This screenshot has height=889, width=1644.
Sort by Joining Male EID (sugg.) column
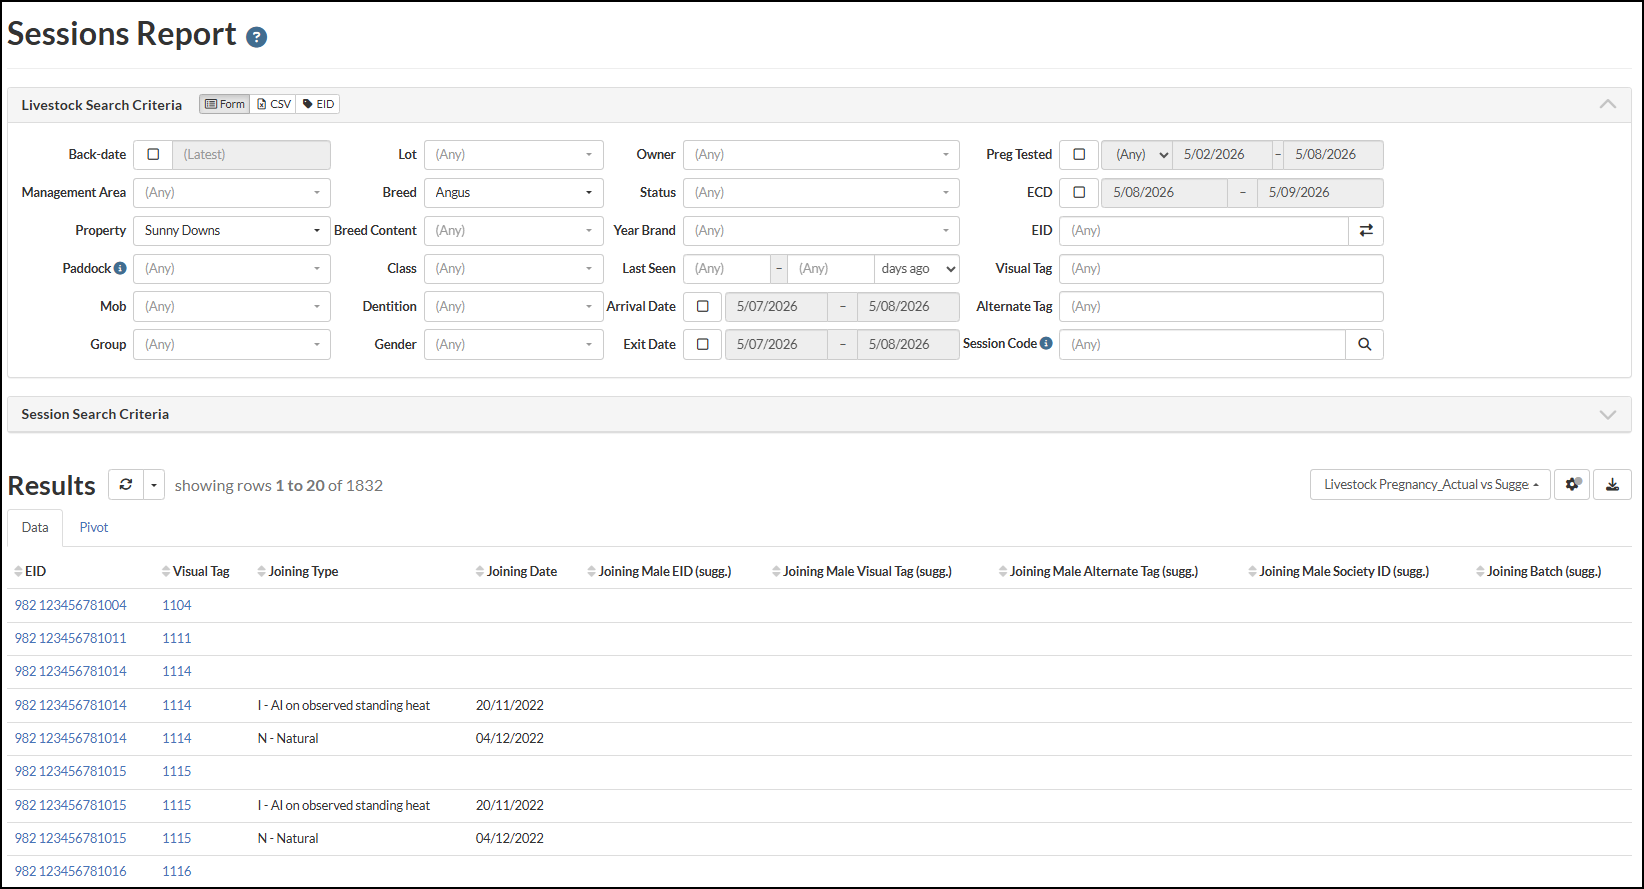(x=660, y=572)
